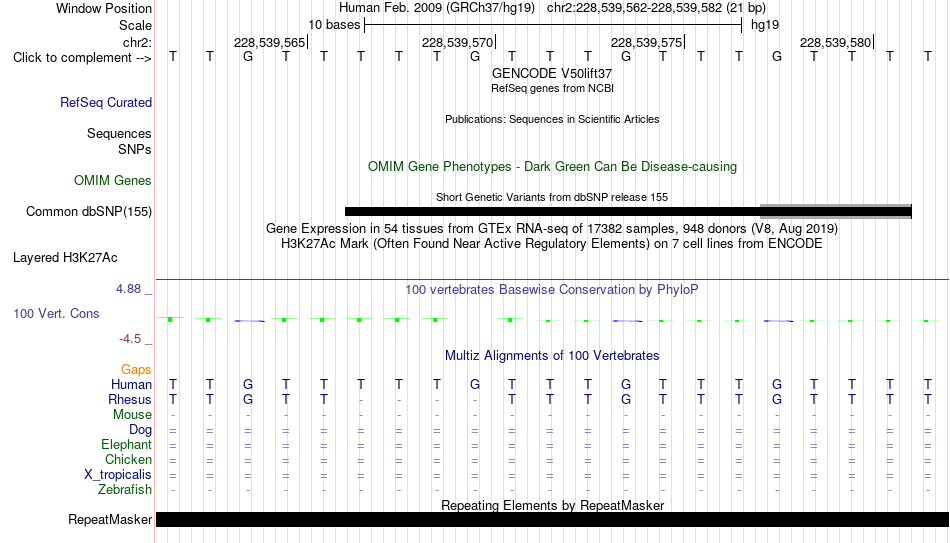Click the chr2: ruler label
Screen dimensions: 950x543
[x=138, y=42]
